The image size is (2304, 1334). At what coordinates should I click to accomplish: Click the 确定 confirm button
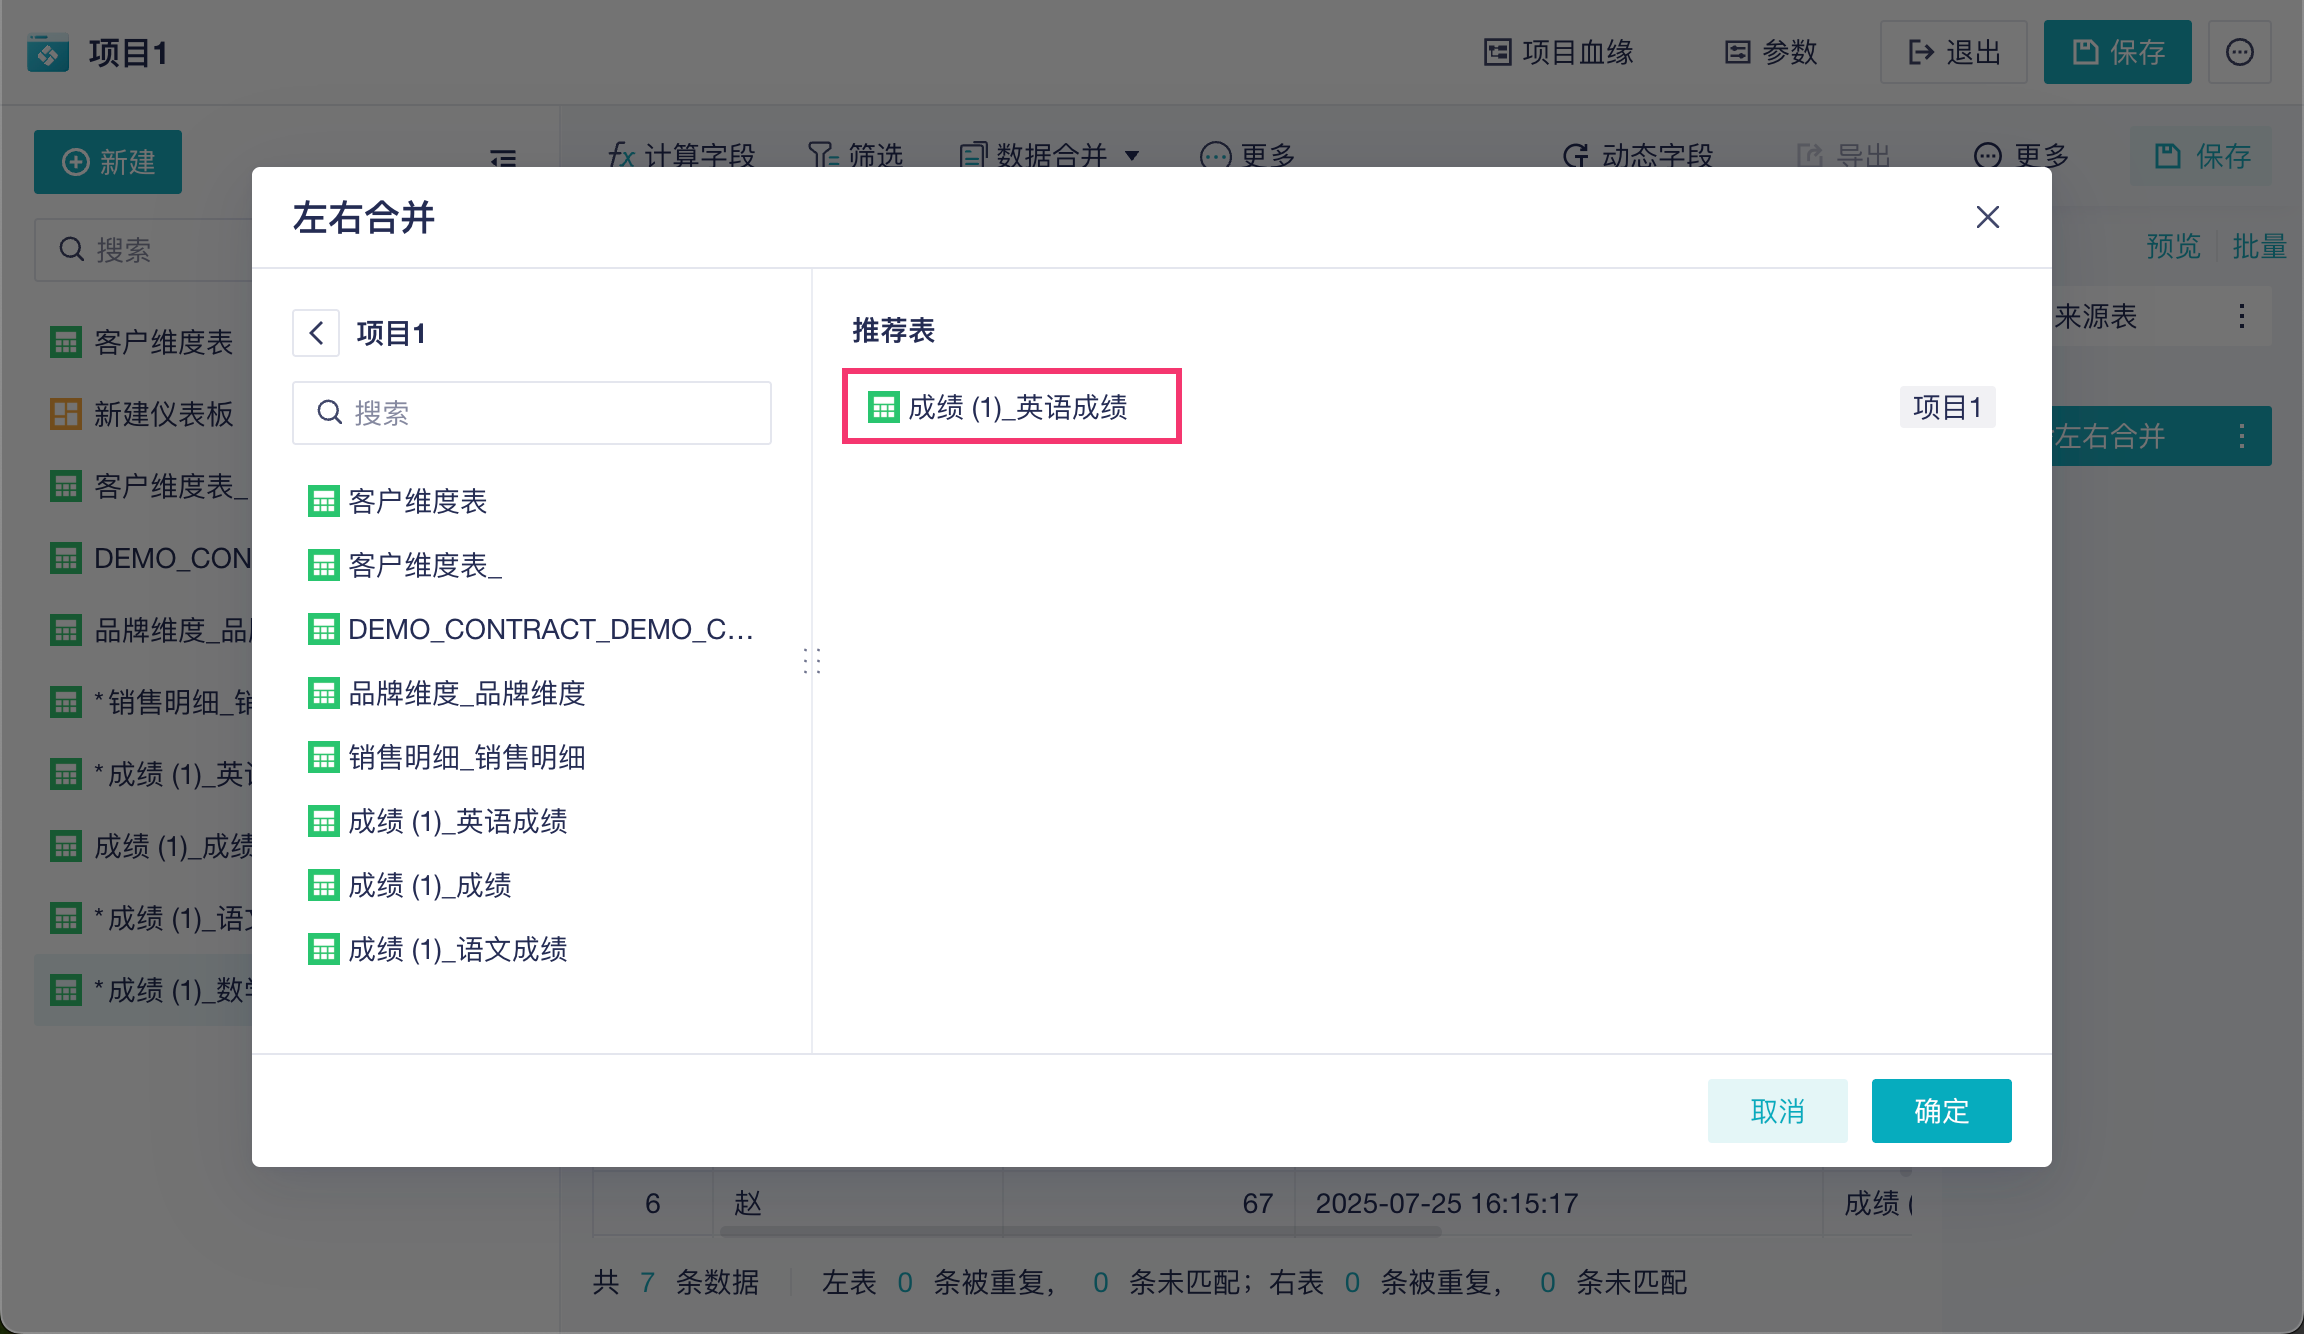(1941, 1111)
